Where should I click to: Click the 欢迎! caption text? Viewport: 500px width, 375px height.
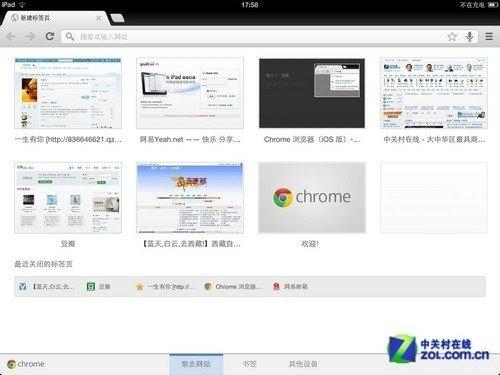[310, 244]
